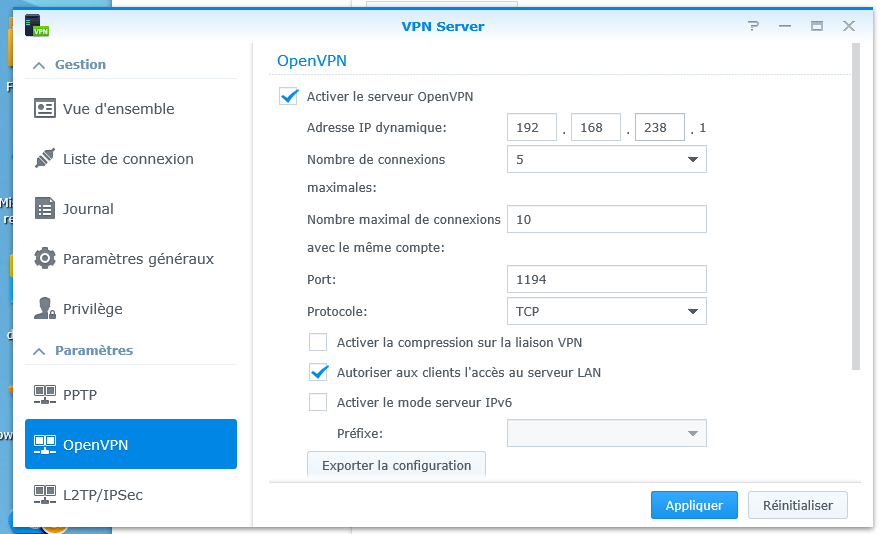The width and height of the screenshot is (885, 534).
Task: Switch to L2TP/IPSec settings
Action: 131,494
